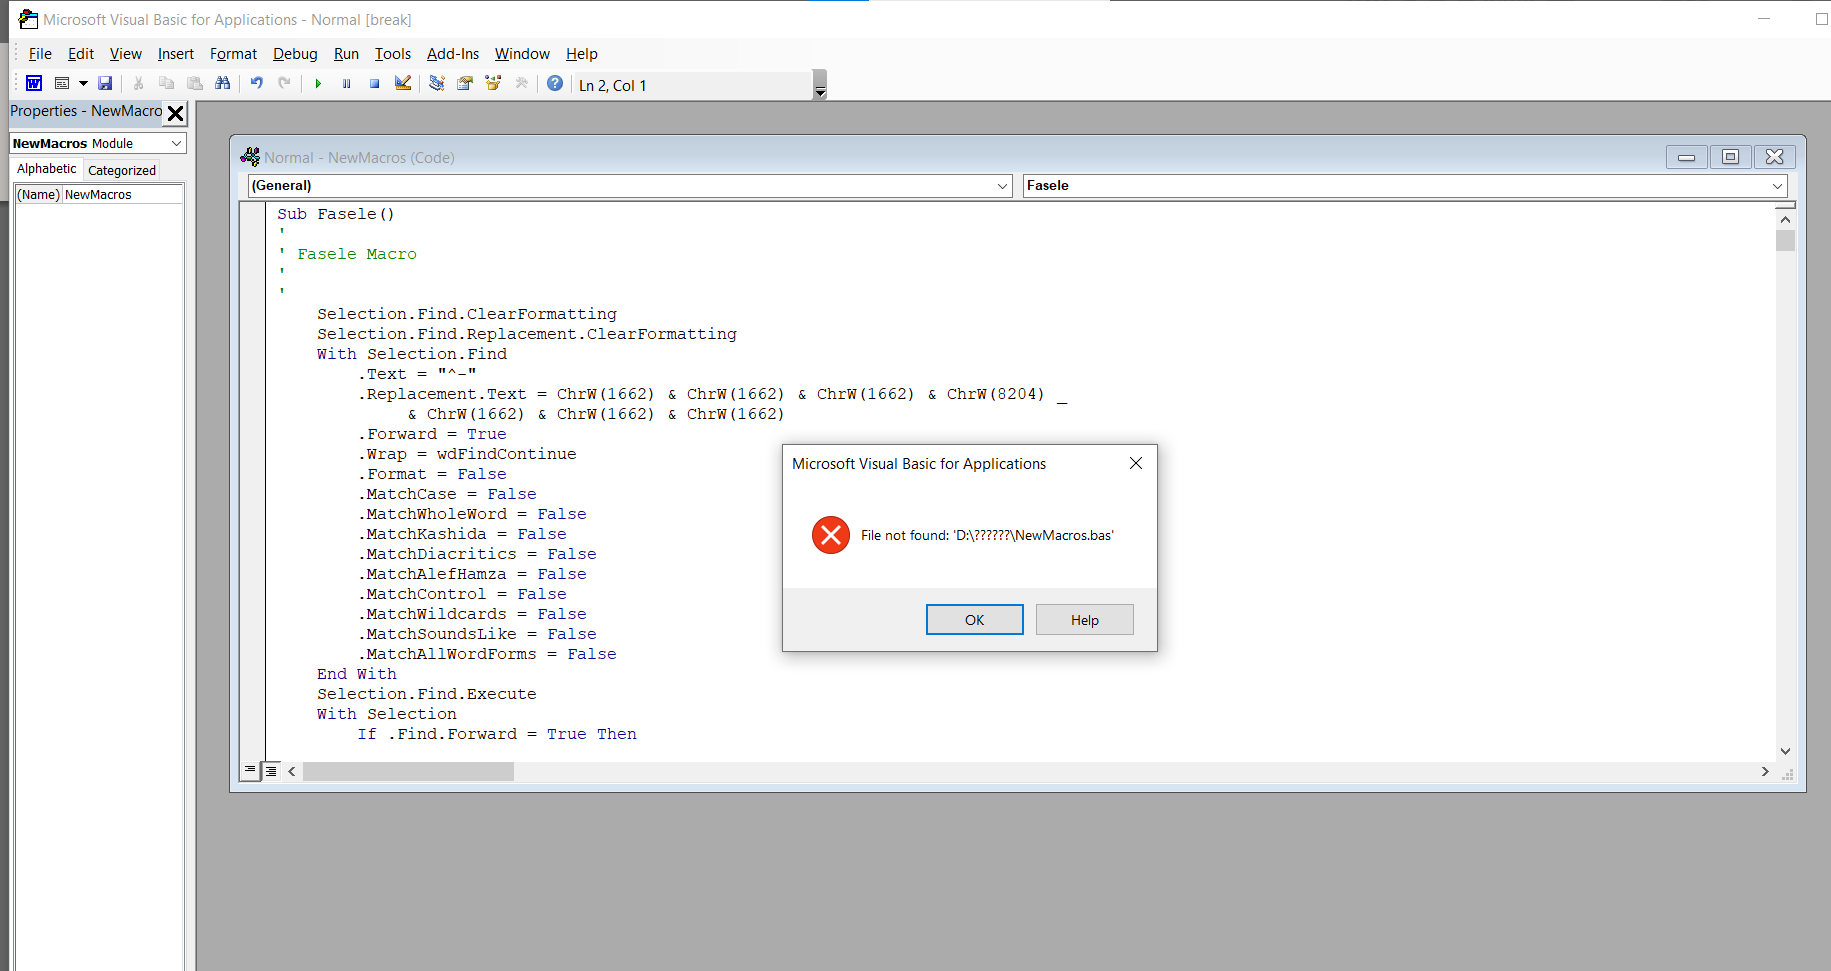Viewport: 1831px width, 971px height.
Task: Toggle Design Mode icon
Action: click(403, 84)
